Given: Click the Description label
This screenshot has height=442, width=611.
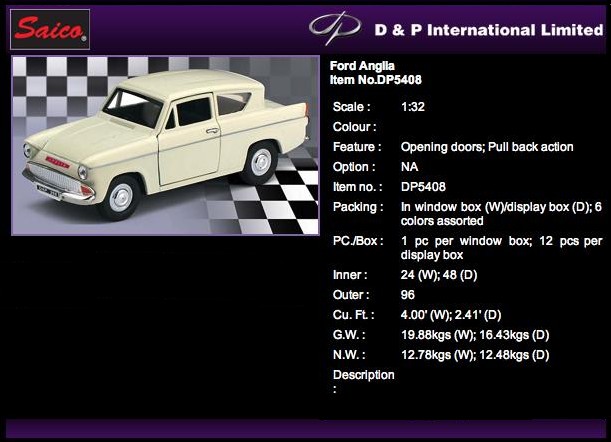Looking at the screenshot, I should click(364, 375).
